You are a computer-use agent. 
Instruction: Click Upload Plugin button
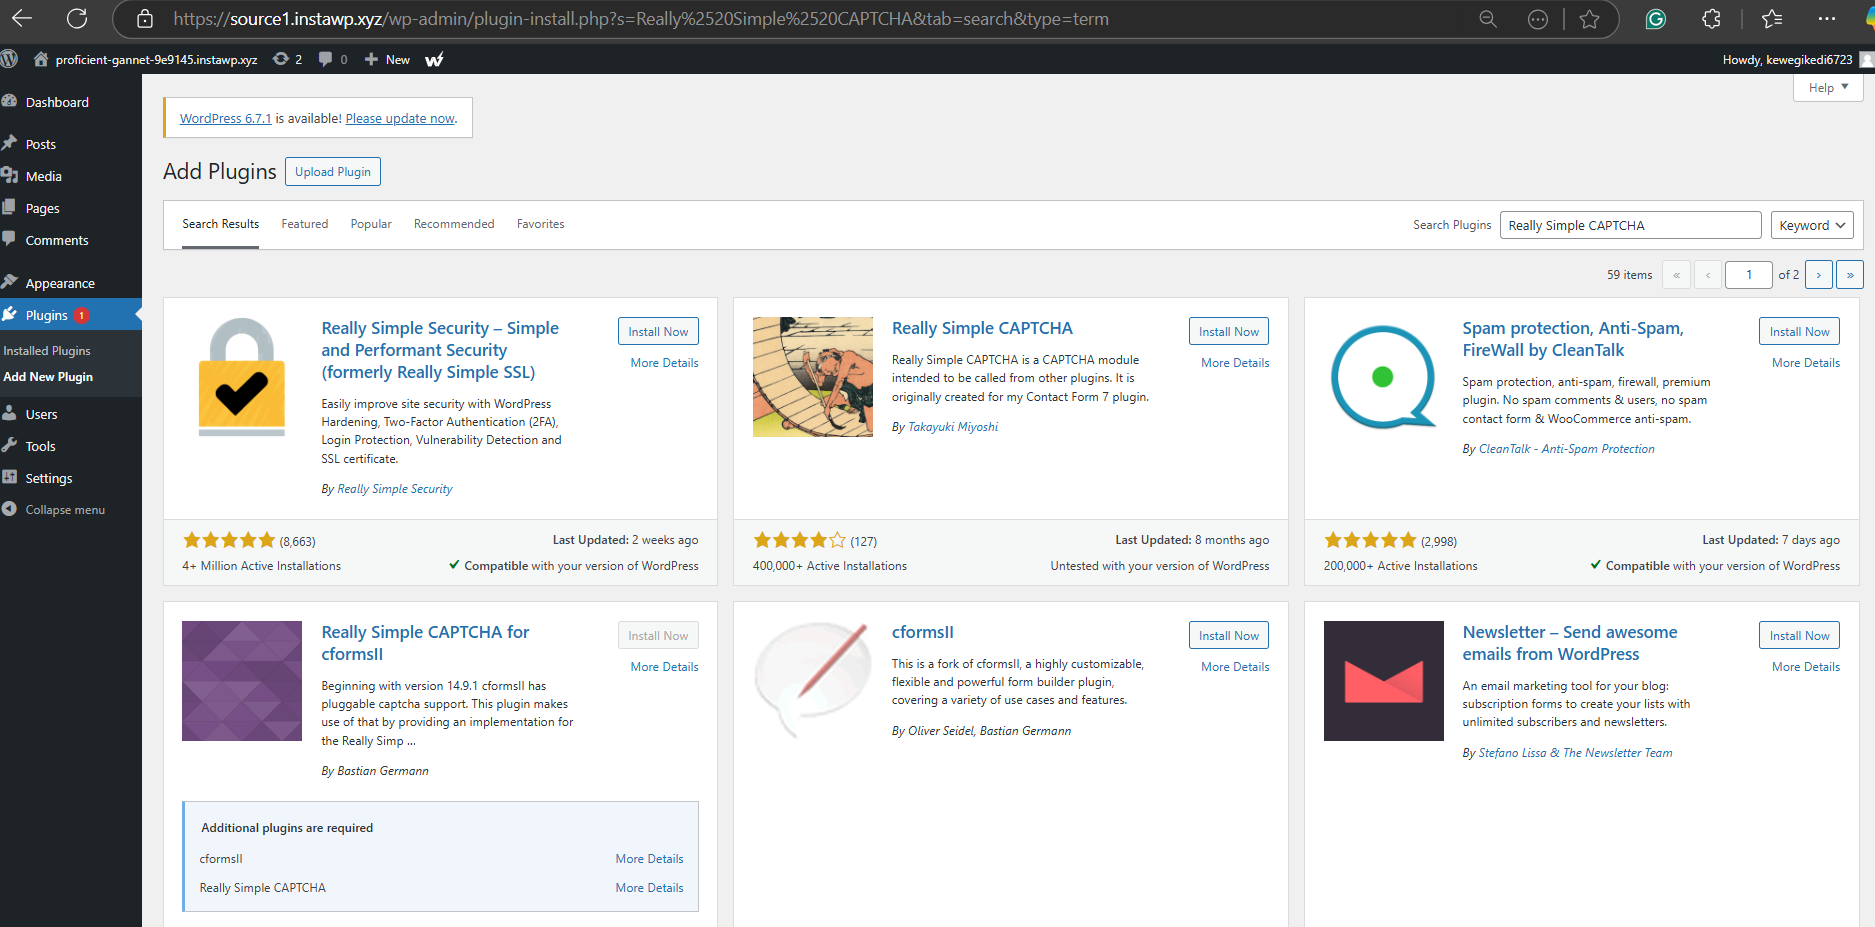coord(333,171)
